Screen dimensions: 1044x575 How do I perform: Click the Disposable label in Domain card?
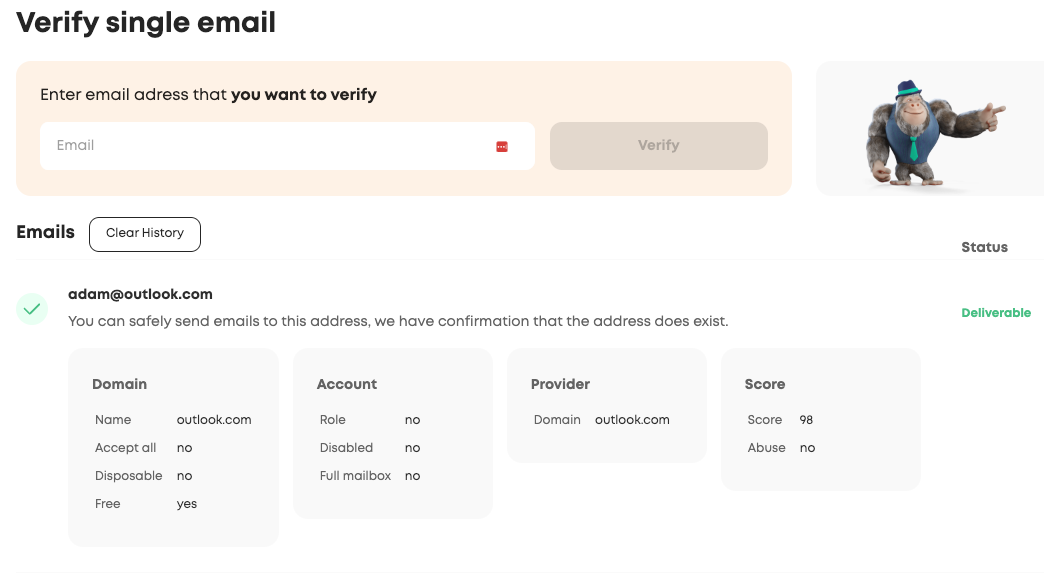(128, 476)
